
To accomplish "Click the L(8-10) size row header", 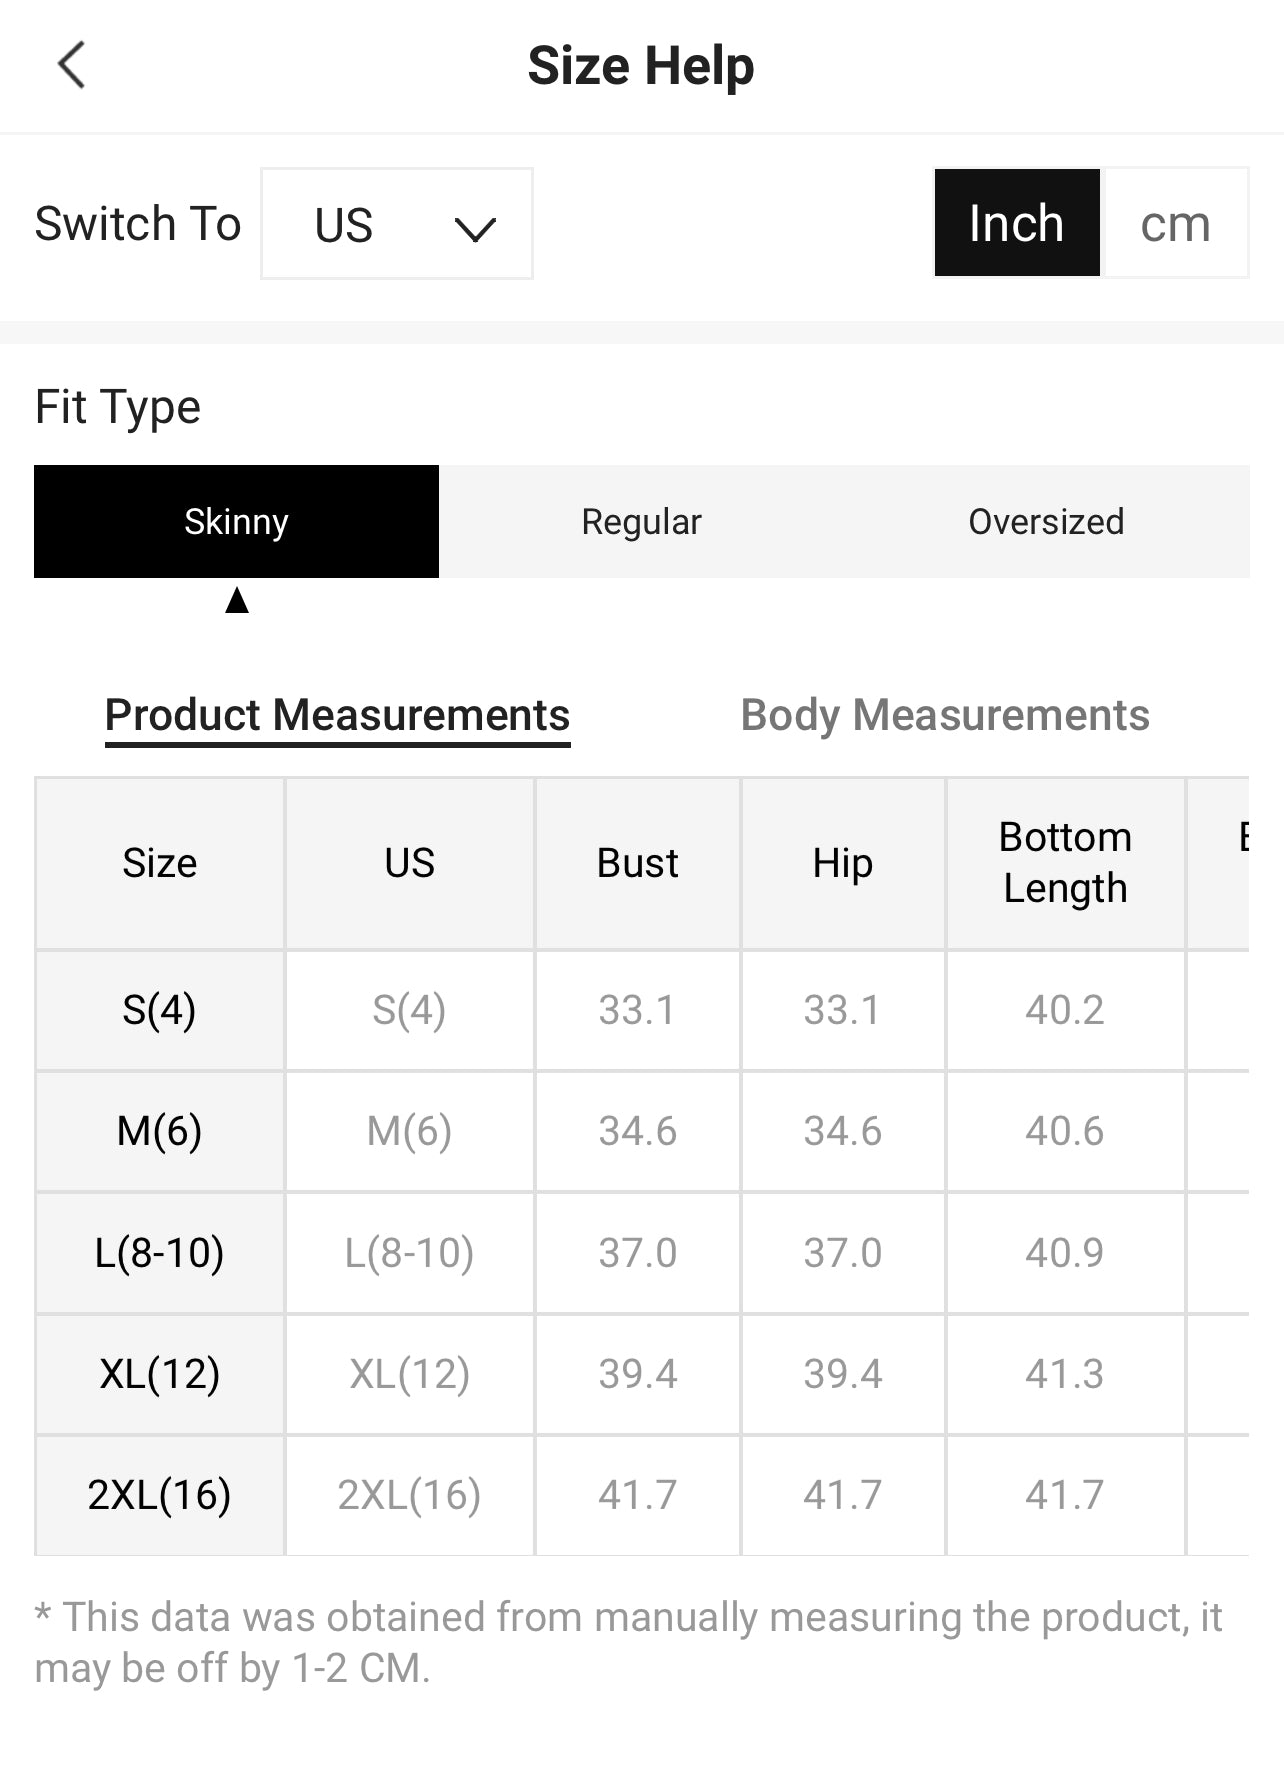I will (x=160, y=1252).
